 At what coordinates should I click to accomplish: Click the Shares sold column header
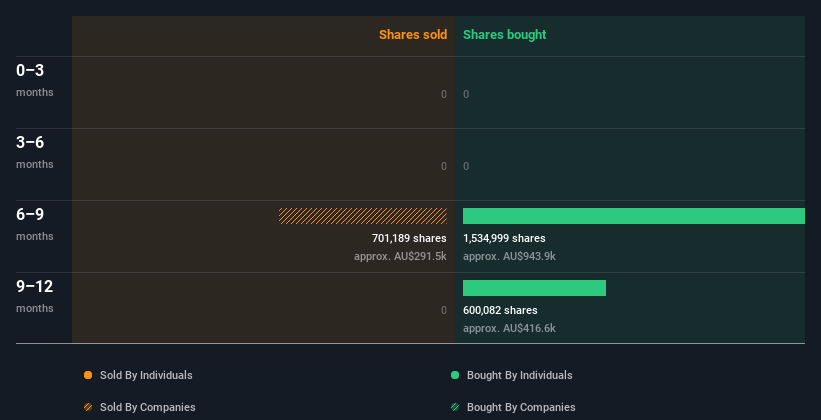click(x=413, y=35)
